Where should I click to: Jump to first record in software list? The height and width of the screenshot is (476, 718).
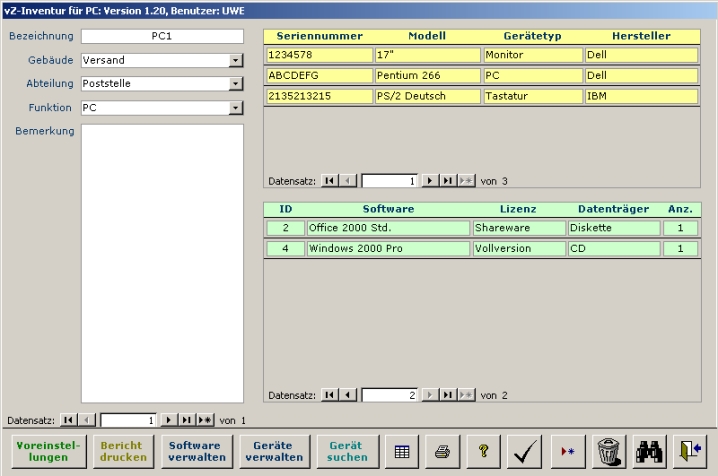click(329, 395)
